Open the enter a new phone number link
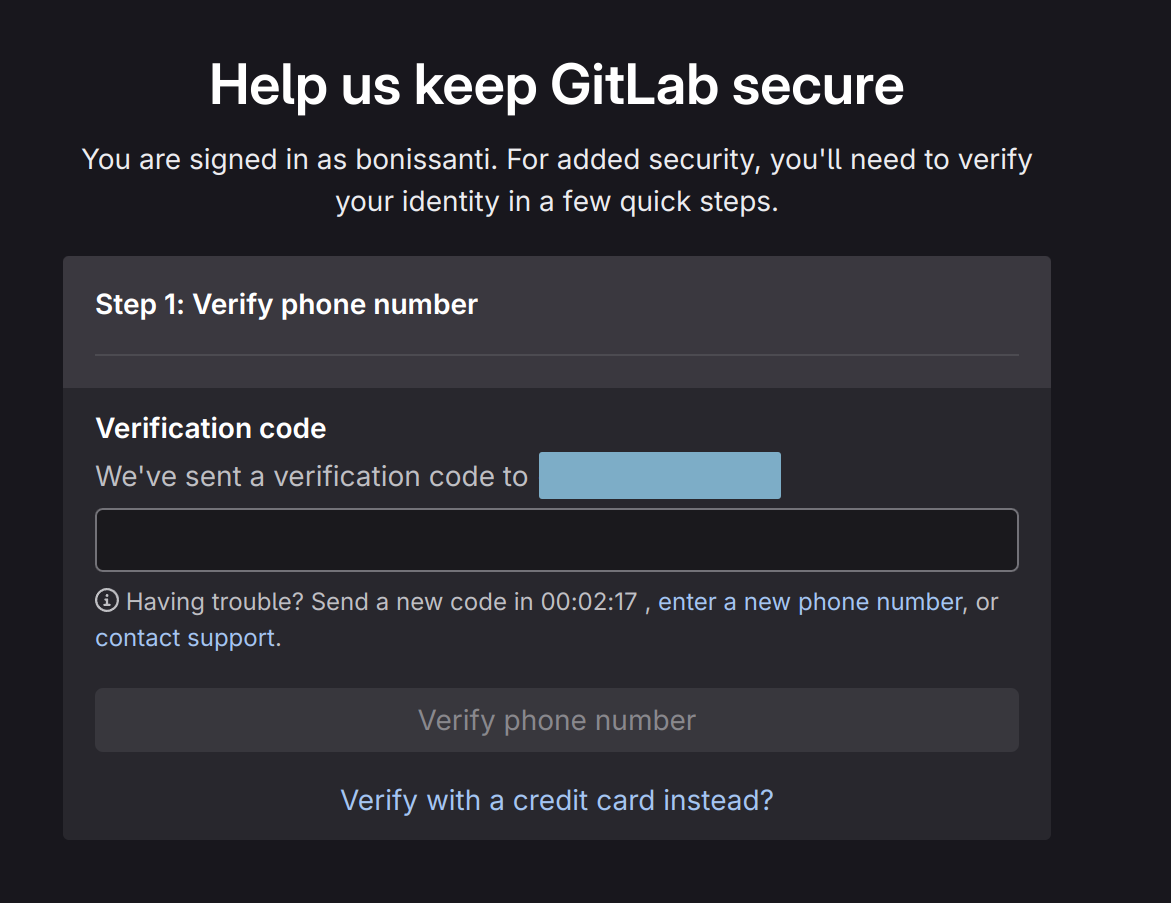The image size is (1171, 903). (x=809, y=602)
